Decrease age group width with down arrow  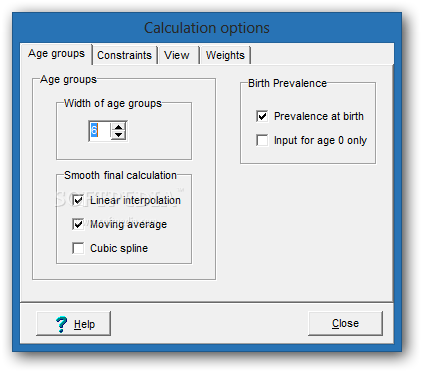click(118, 135)
